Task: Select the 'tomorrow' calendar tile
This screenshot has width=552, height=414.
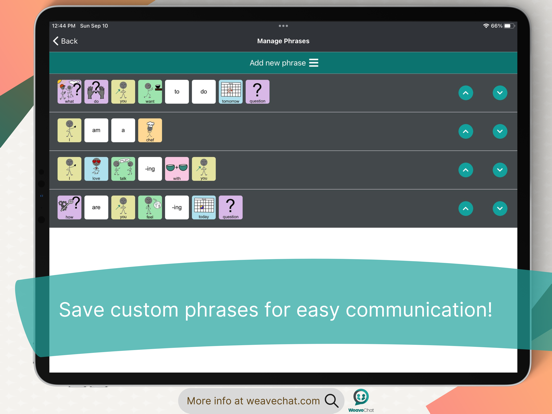Action: 231,92
